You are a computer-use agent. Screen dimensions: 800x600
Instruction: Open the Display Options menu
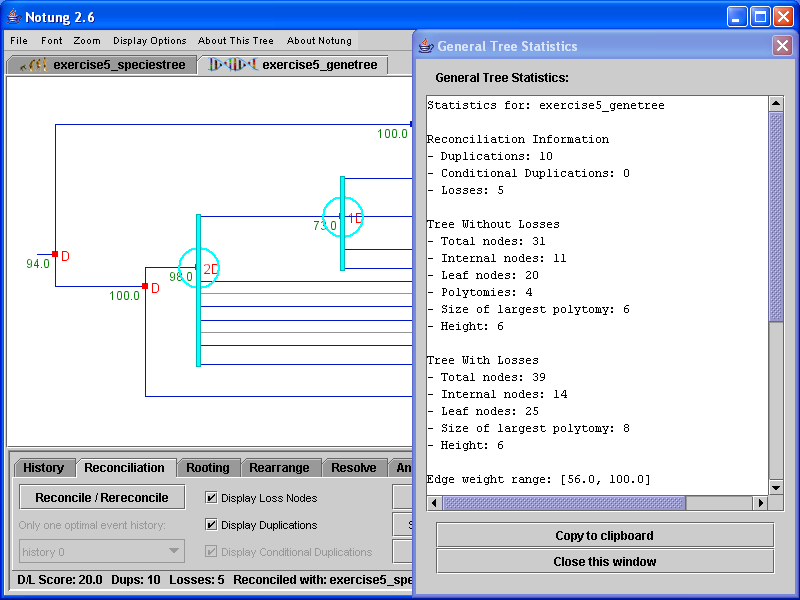(150, 41)
